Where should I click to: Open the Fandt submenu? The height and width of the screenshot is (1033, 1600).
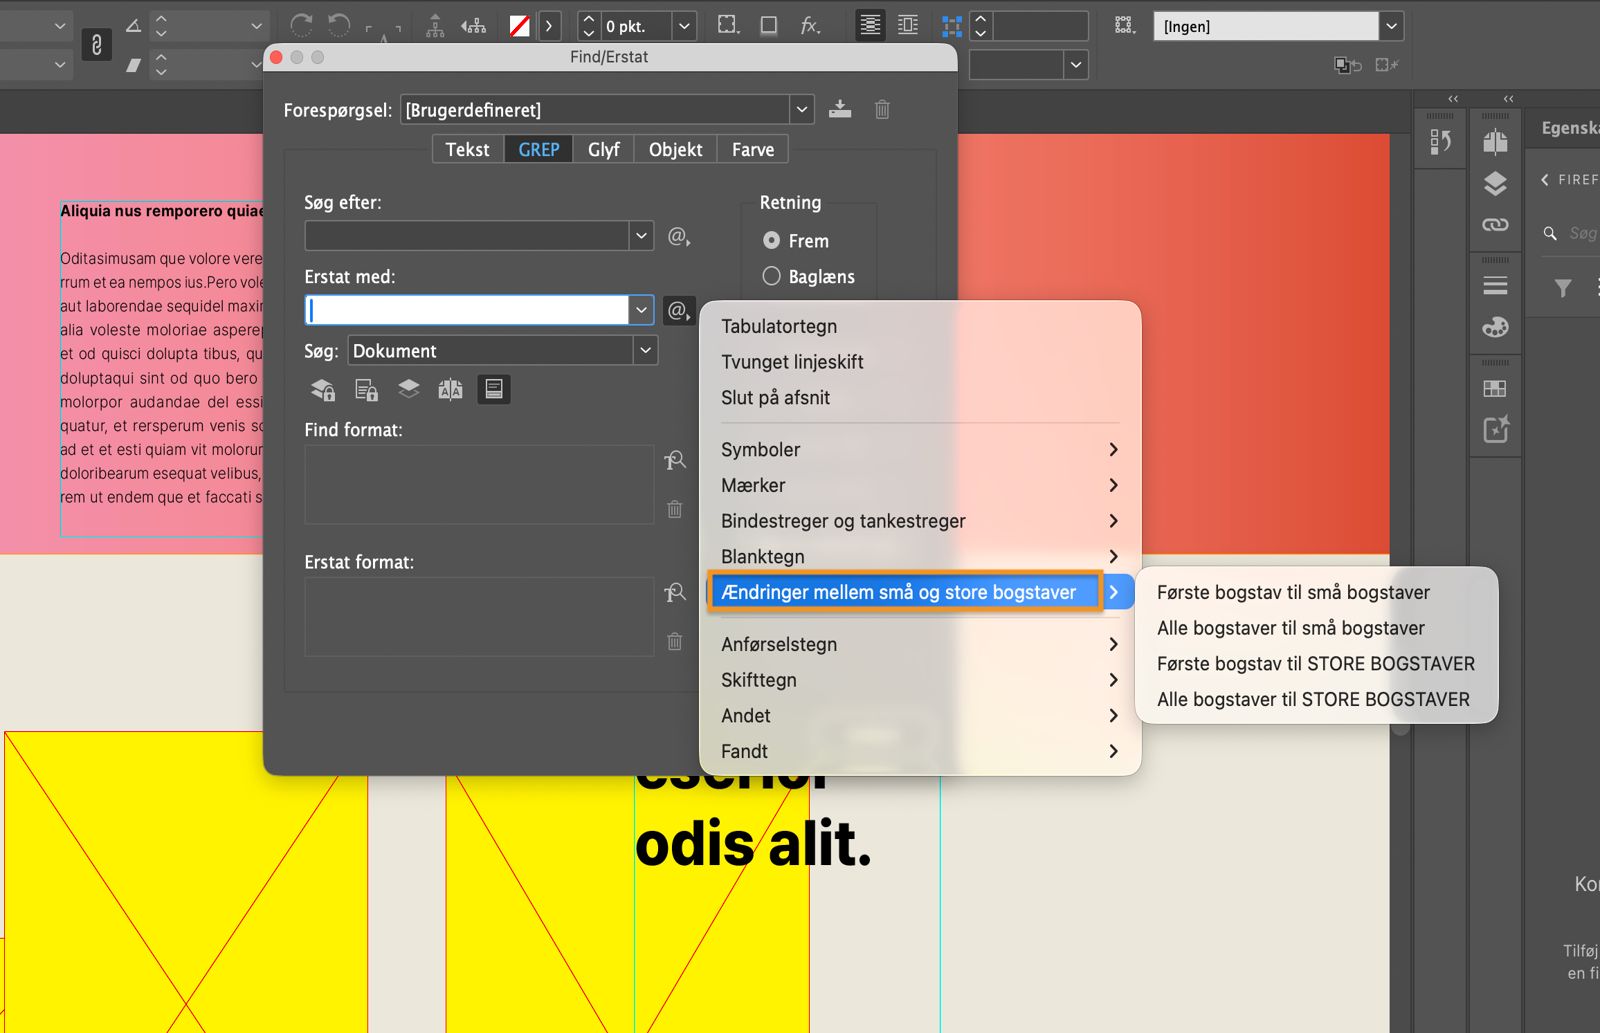tap(920, 752)
